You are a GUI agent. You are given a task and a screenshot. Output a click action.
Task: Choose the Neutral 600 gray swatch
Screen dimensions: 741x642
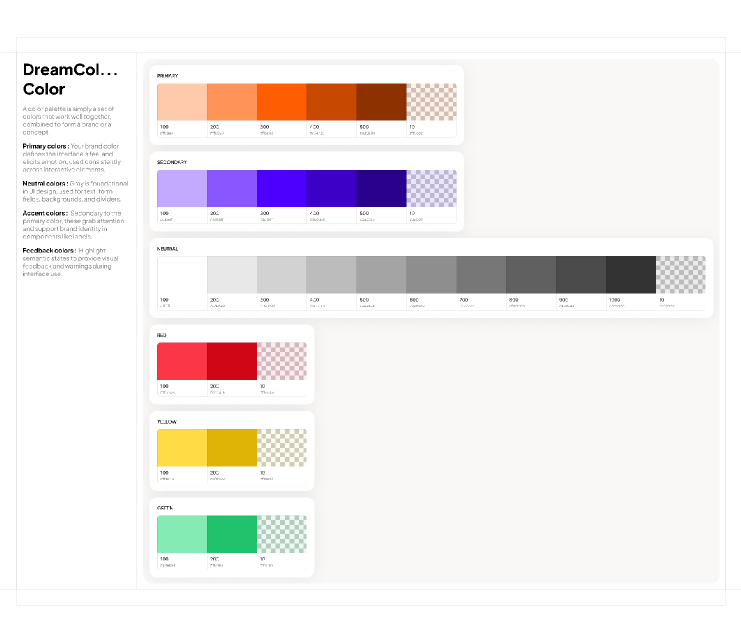431,275
